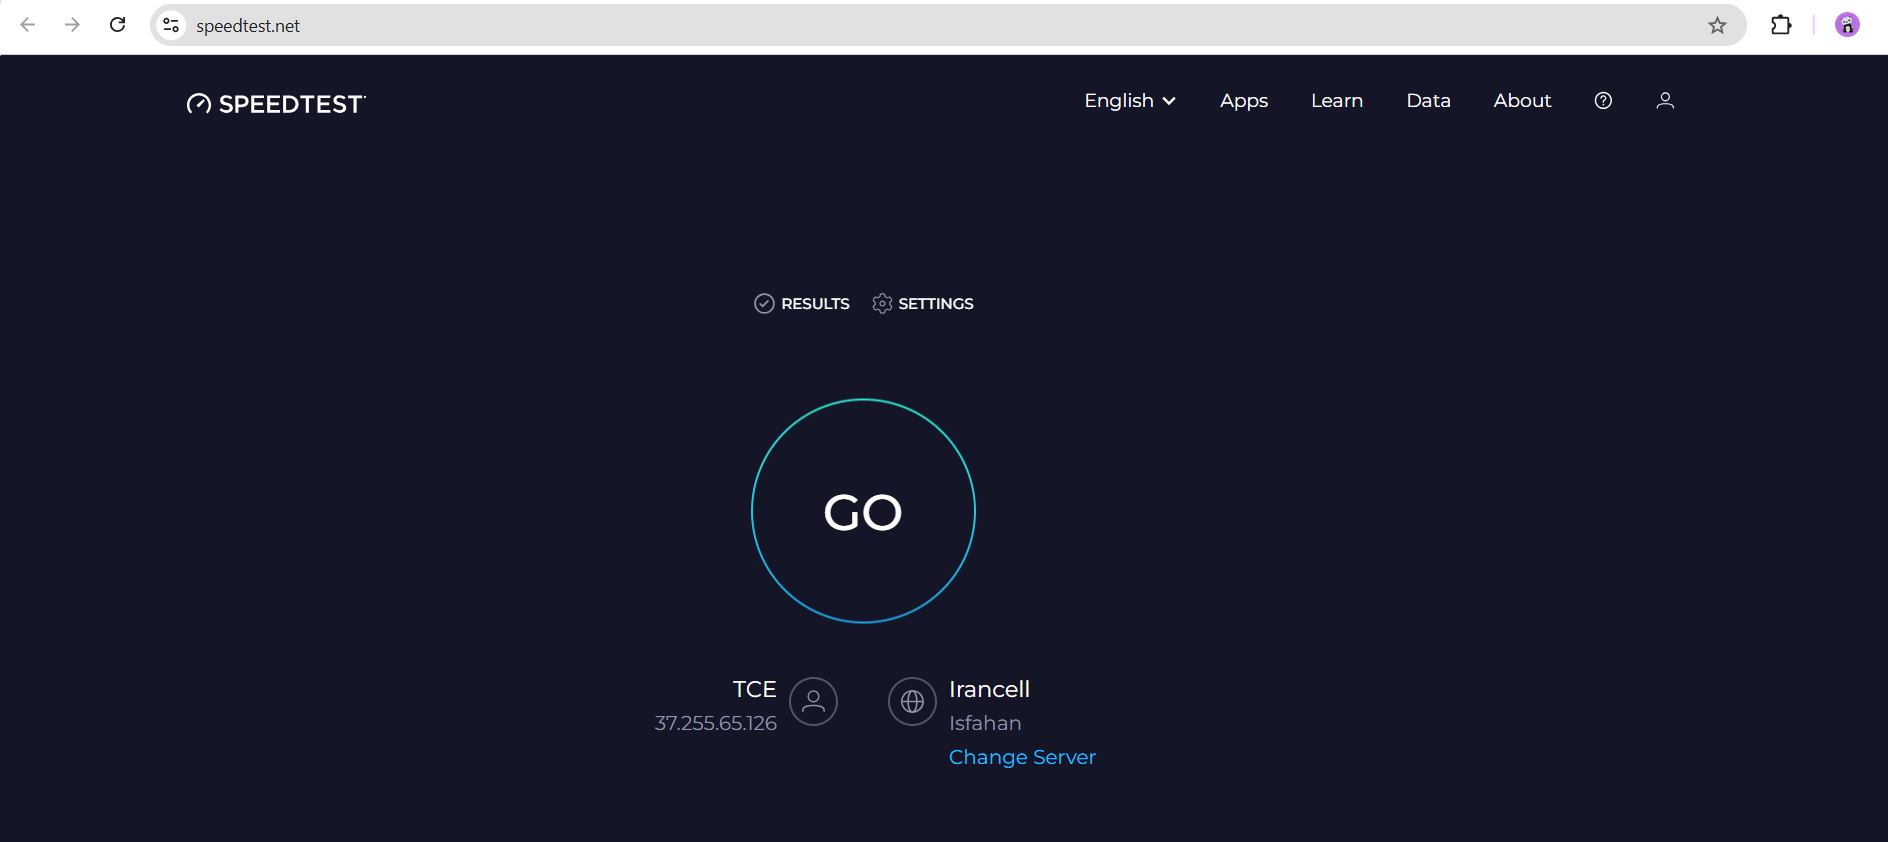Expand the English language dropdown

coord(1130,101)
